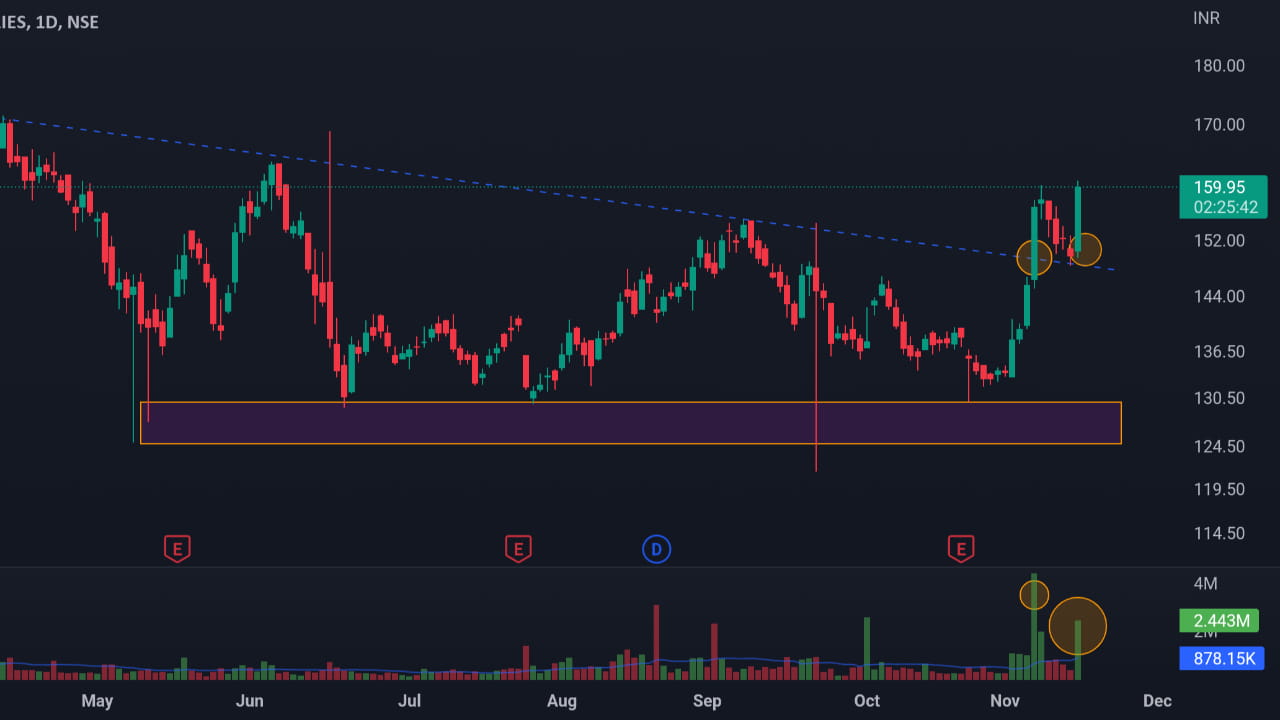Click the green 2.443M volume value
1280x720 pixels.
click(x=1221, y=621)
